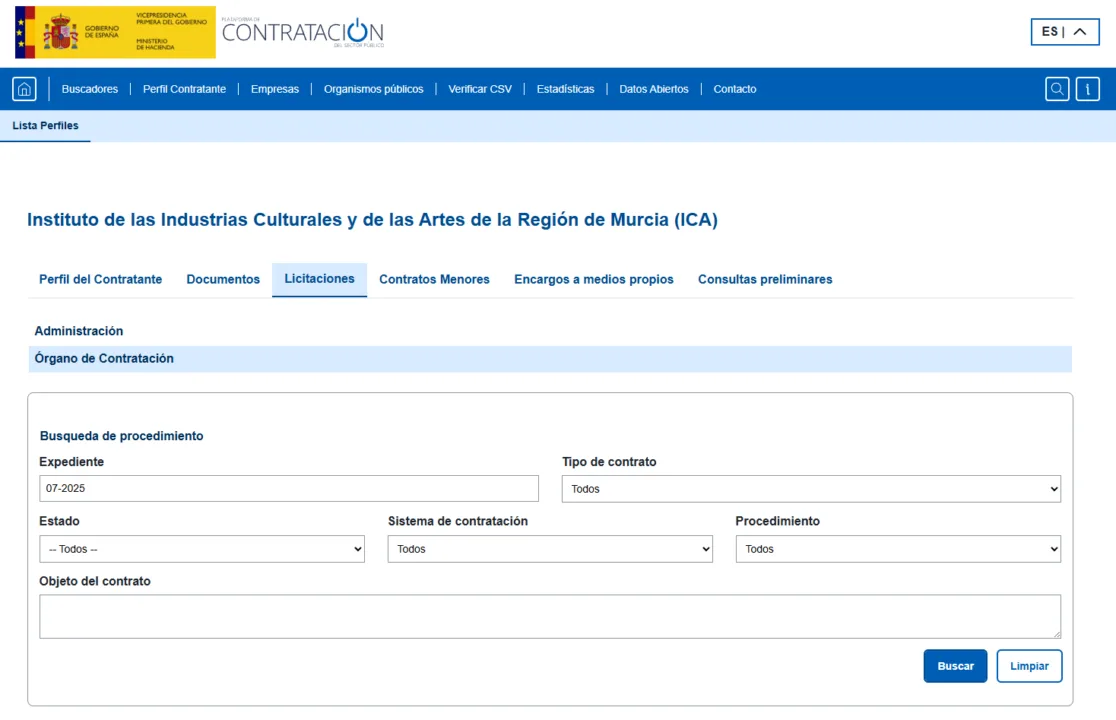The width and height of the screenshot is (1116, 720).
Task: Click the Limpiar button
Action: [x=1029, y=665]
